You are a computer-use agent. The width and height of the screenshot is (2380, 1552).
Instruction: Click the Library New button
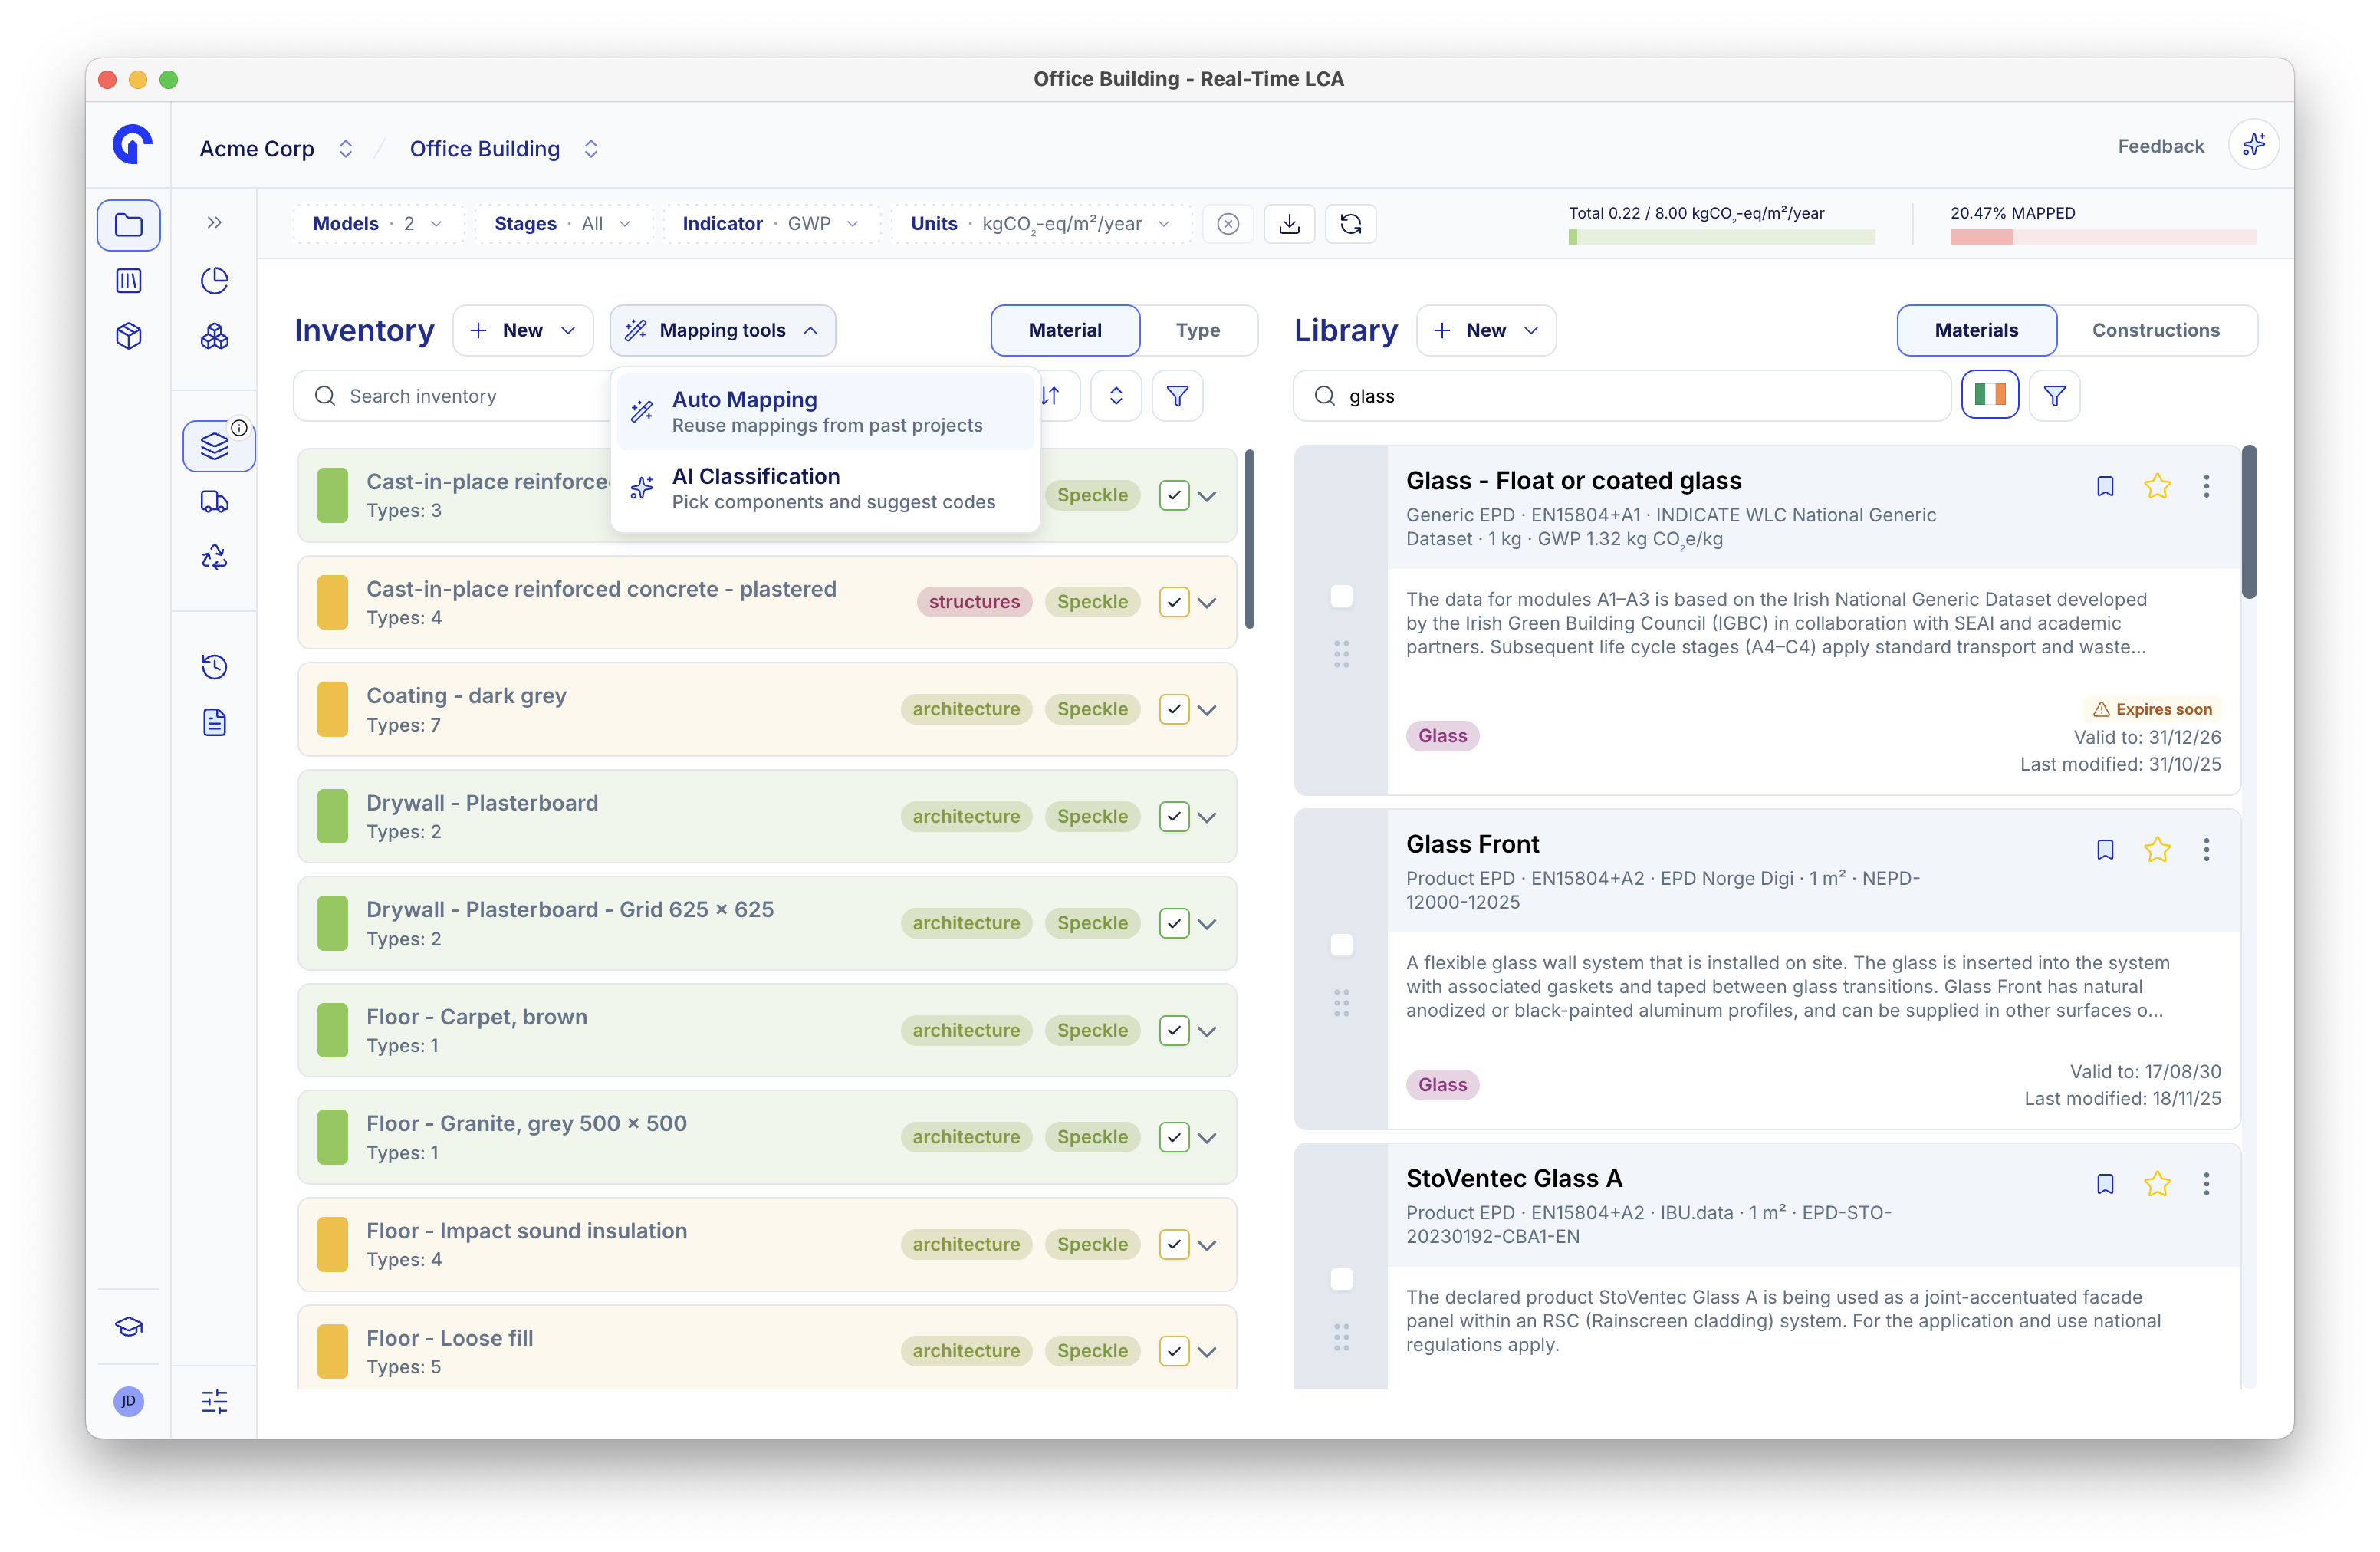[x=1485, y=330]
